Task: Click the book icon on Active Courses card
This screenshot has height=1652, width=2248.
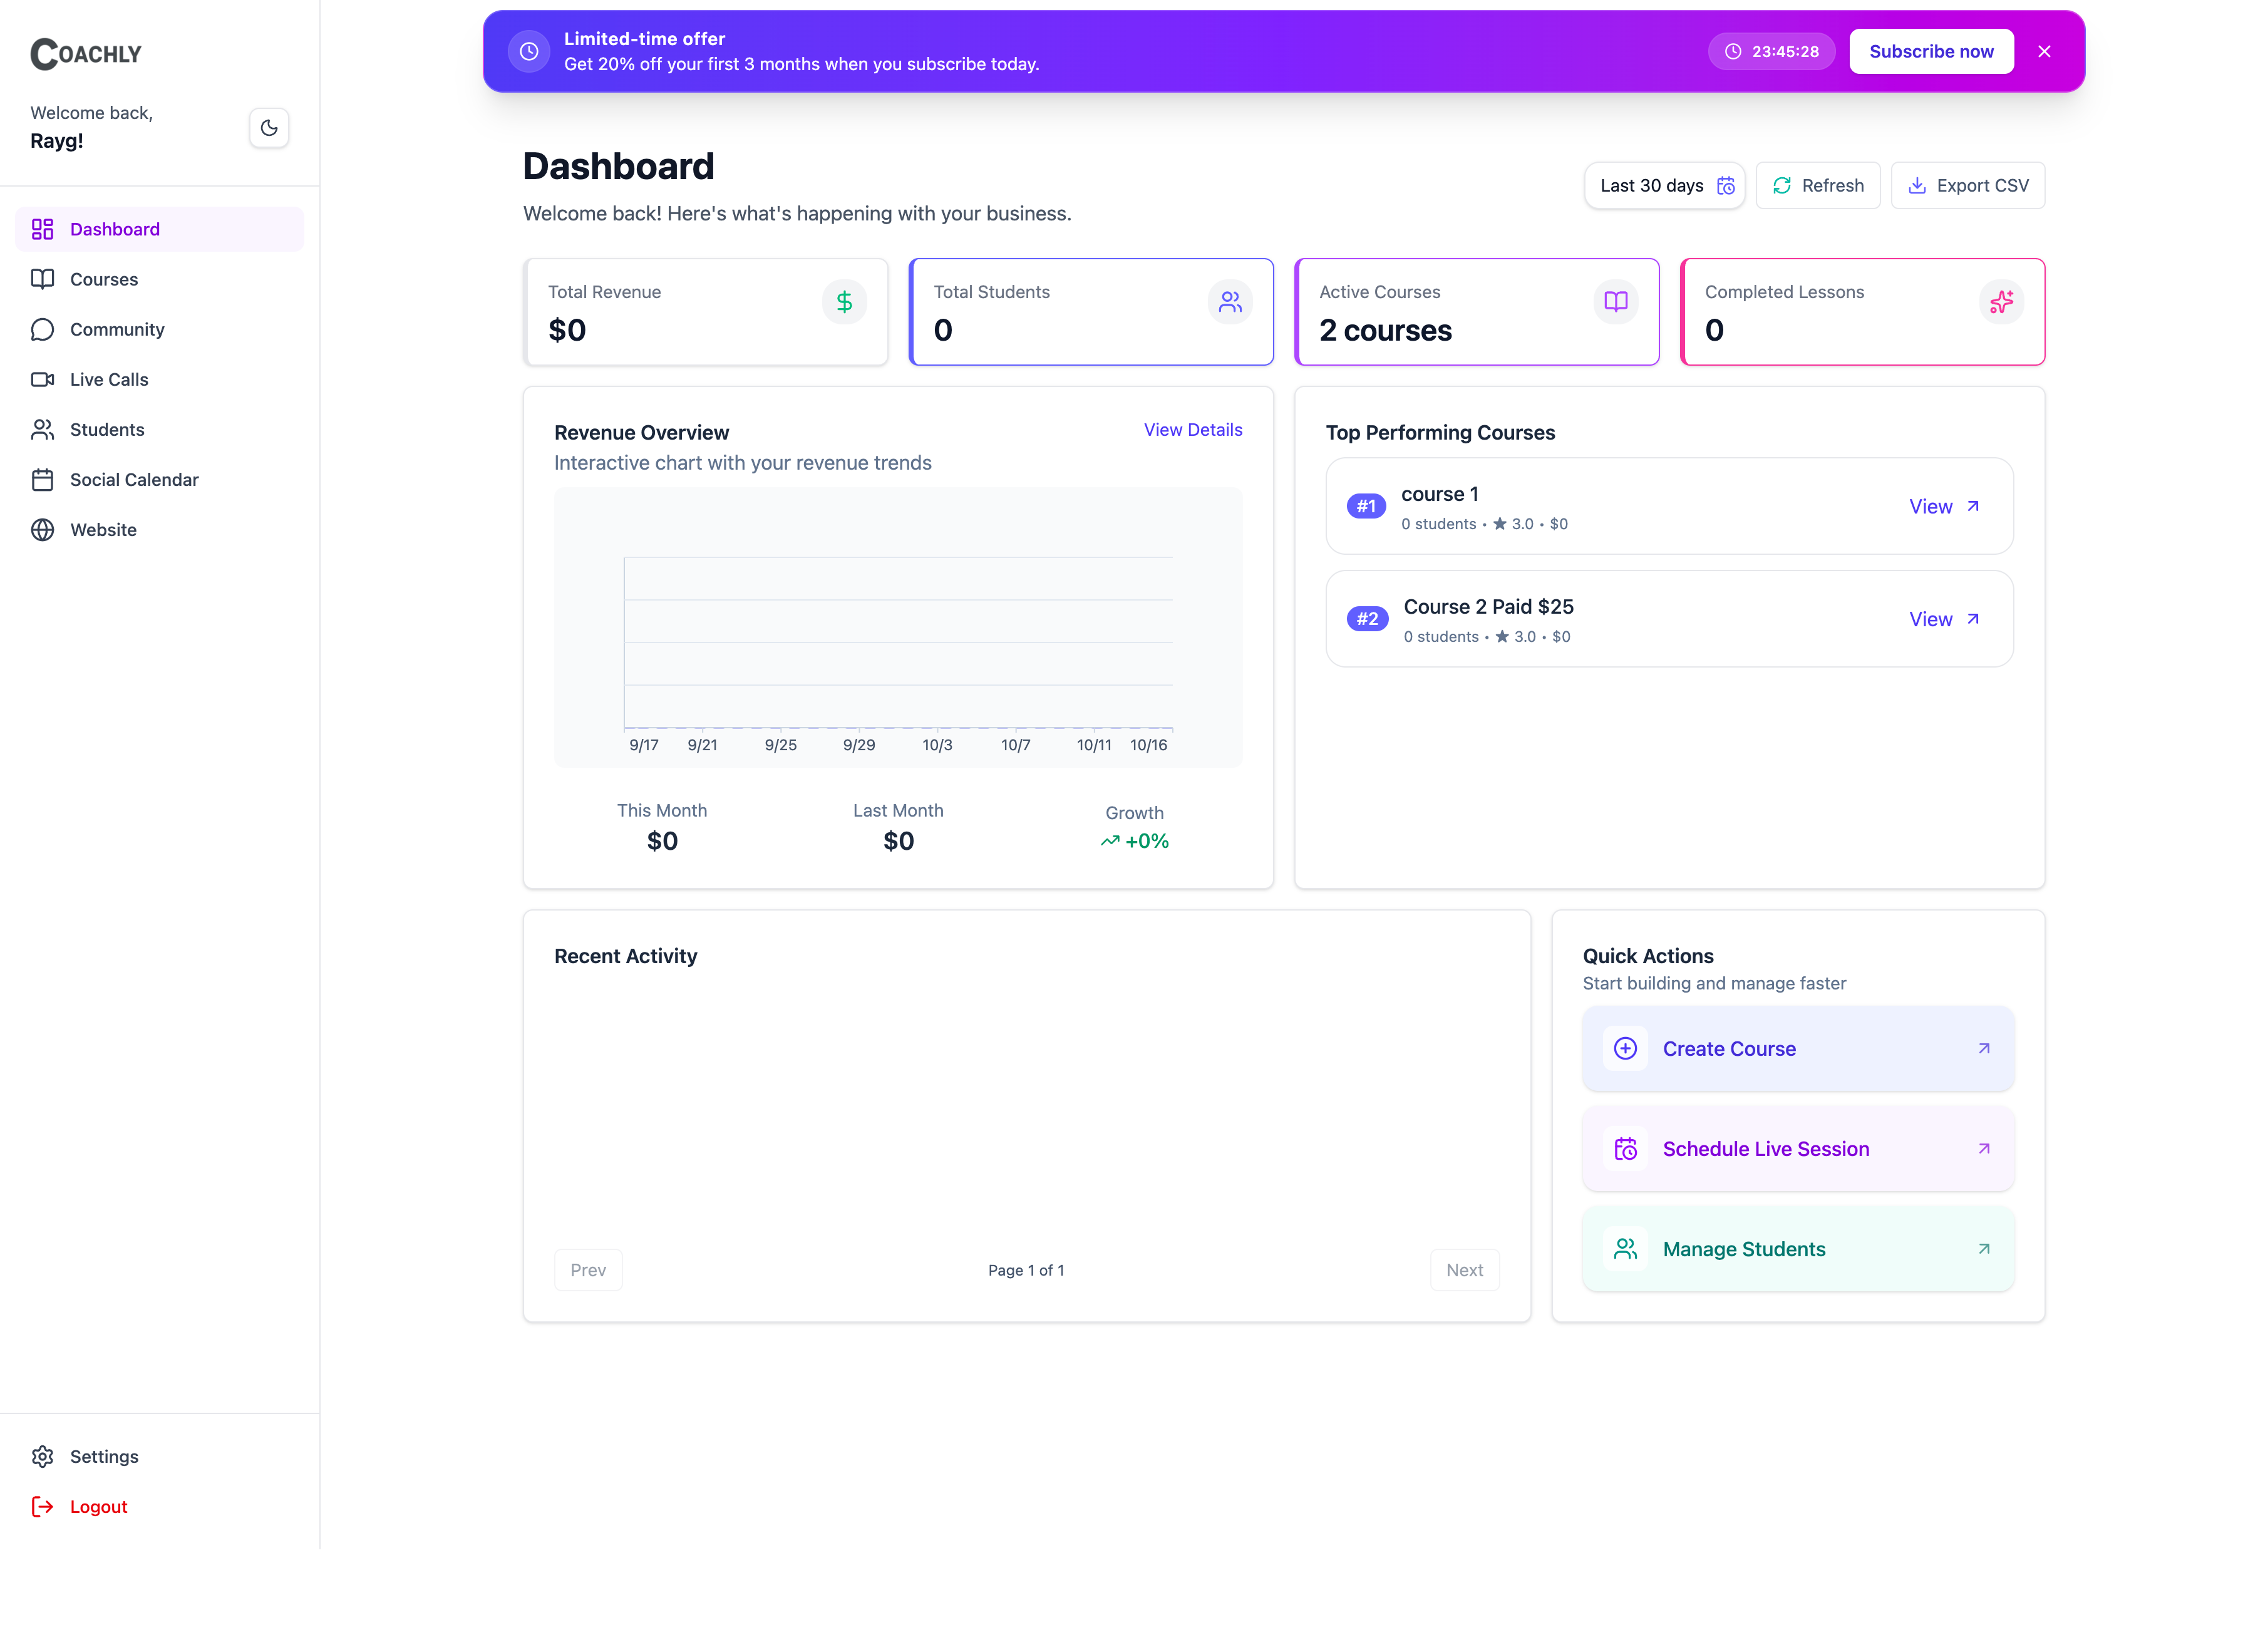Action: click(x=1615, y=301)
